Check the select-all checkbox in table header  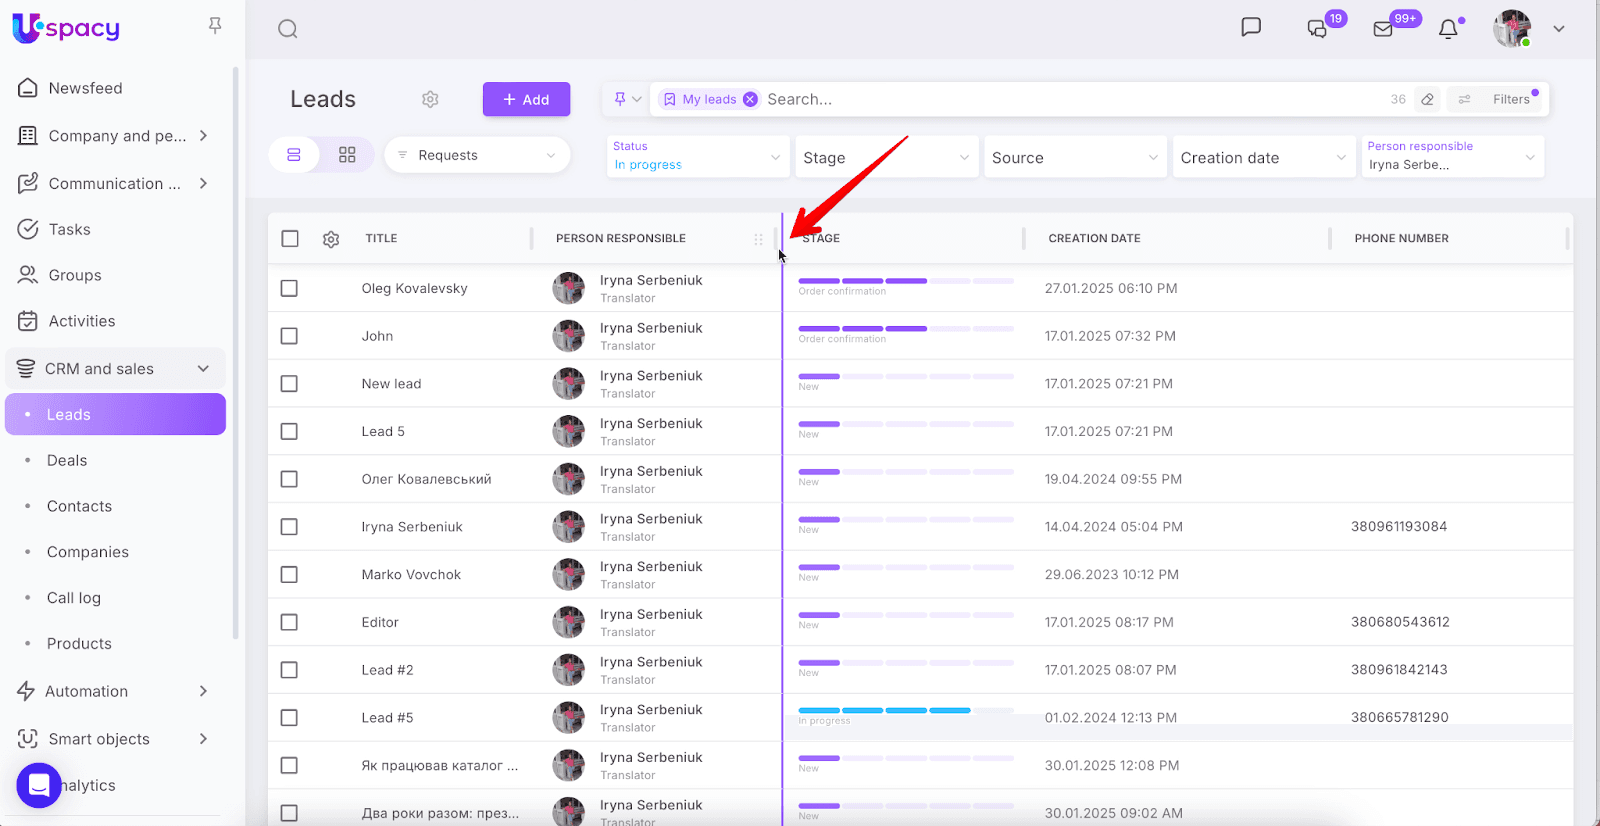click(x=290, y=239)
